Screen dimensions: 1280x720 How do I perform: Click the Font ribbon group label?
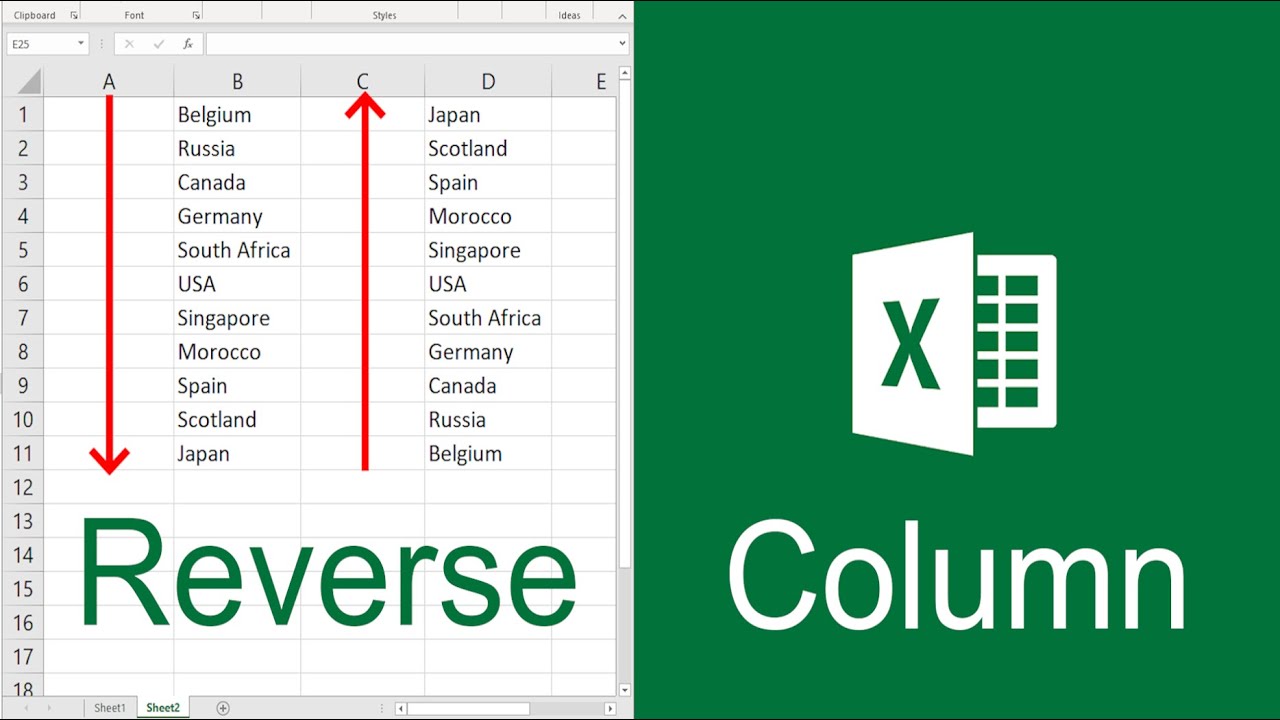134,16
